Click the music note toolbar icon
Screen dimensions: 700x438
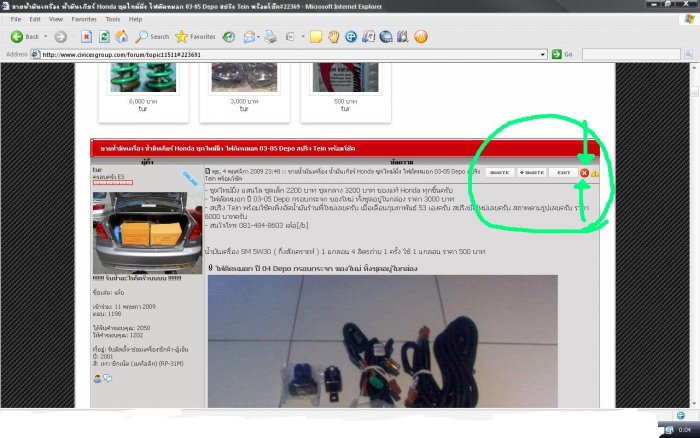click(368, 37)
